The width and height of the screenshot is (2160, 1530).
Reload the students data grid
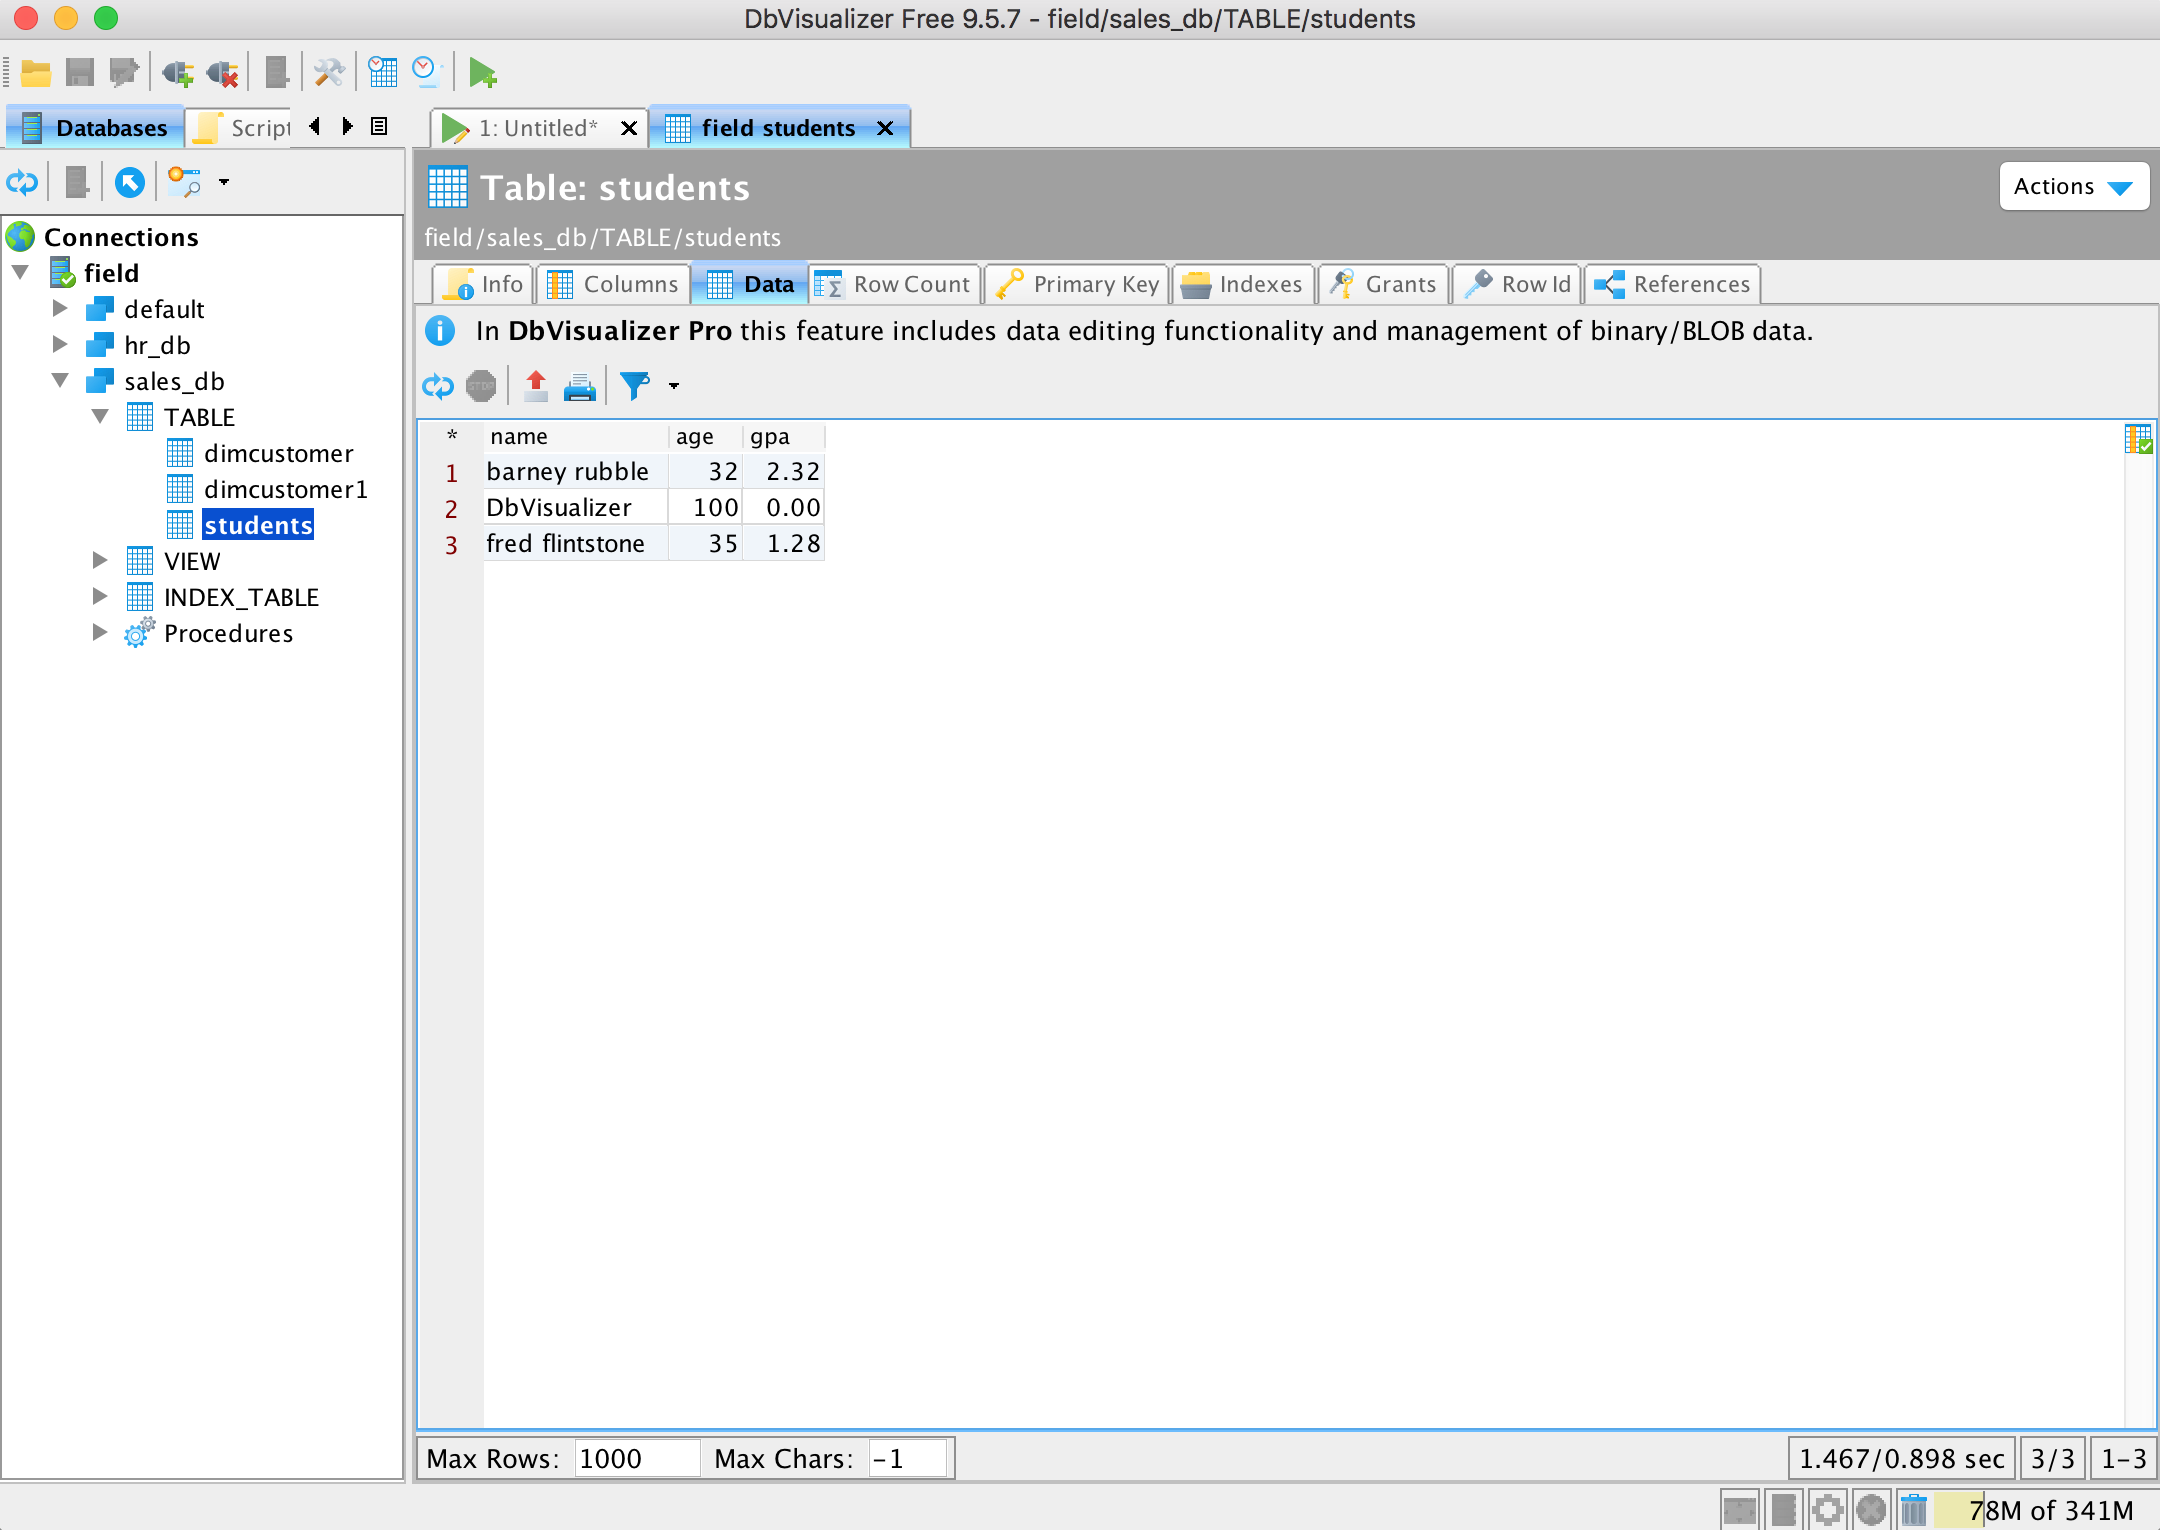tap(438, 386)
